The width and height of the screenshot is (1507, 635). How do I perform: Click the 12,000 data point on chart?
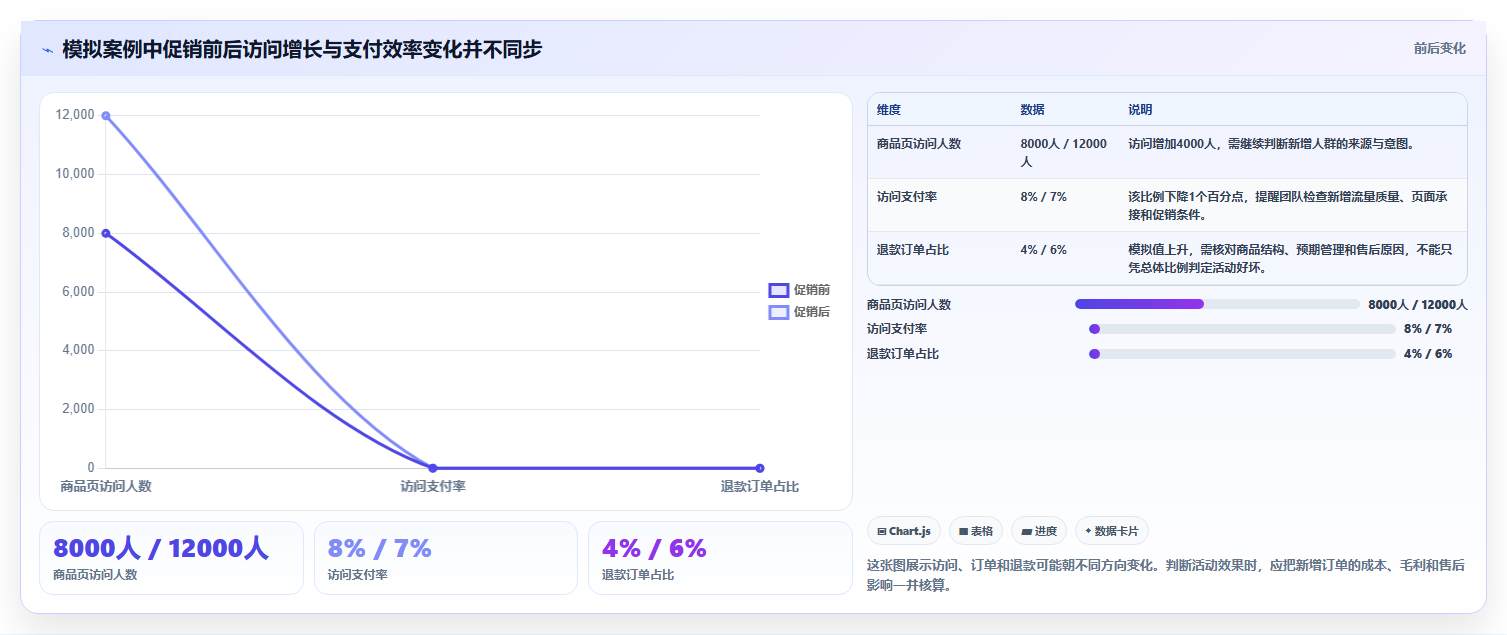(x=105, y=115)
